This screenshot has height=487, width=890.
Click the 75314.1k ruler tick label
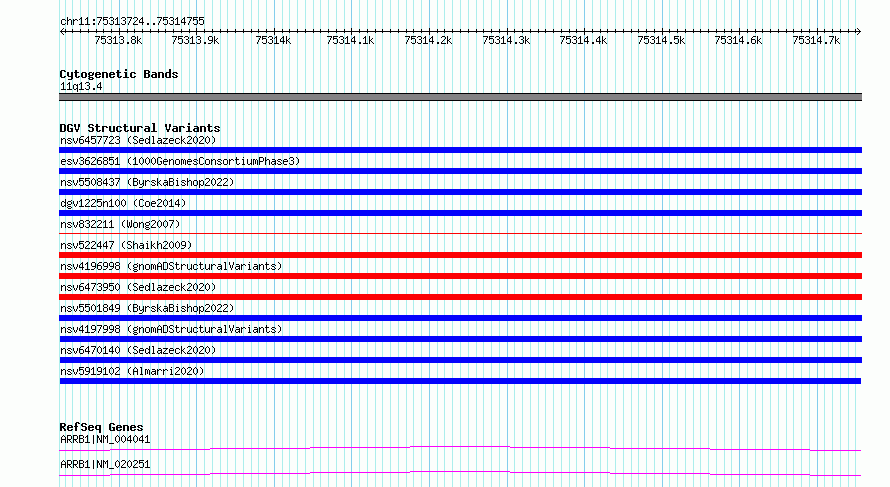350,40
